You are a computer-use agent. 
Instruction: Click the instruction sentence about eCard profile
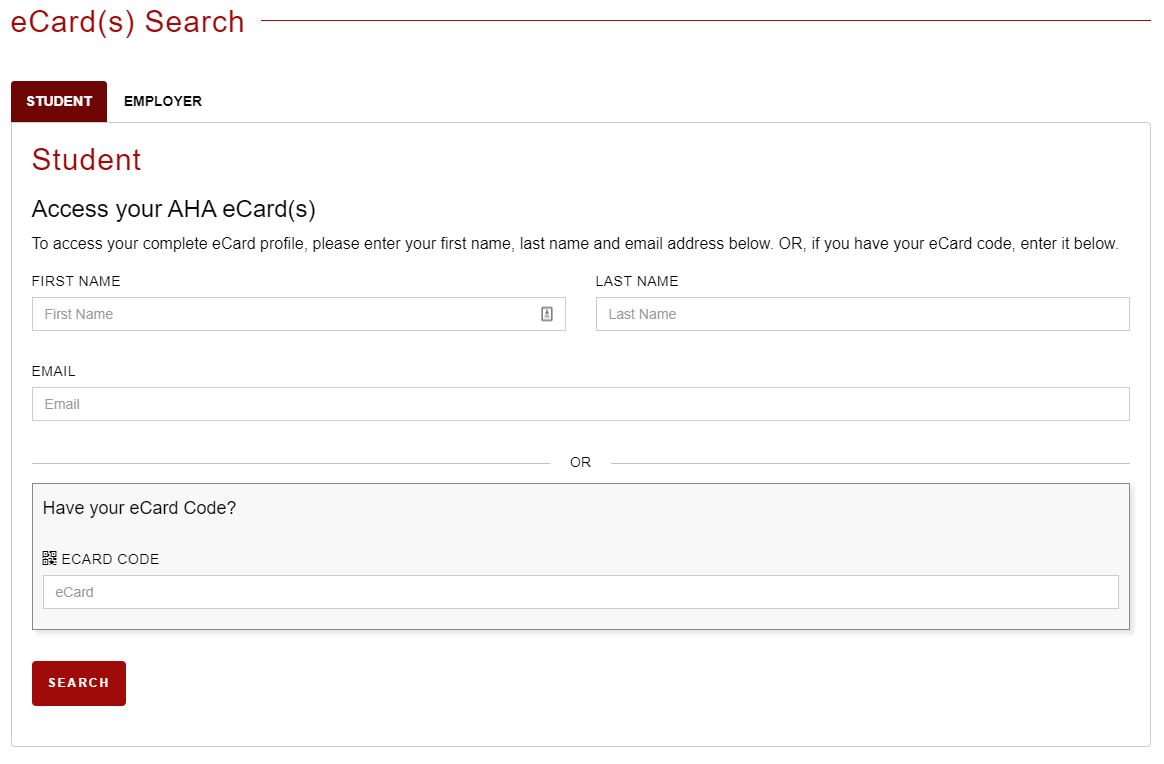(575, 244)
